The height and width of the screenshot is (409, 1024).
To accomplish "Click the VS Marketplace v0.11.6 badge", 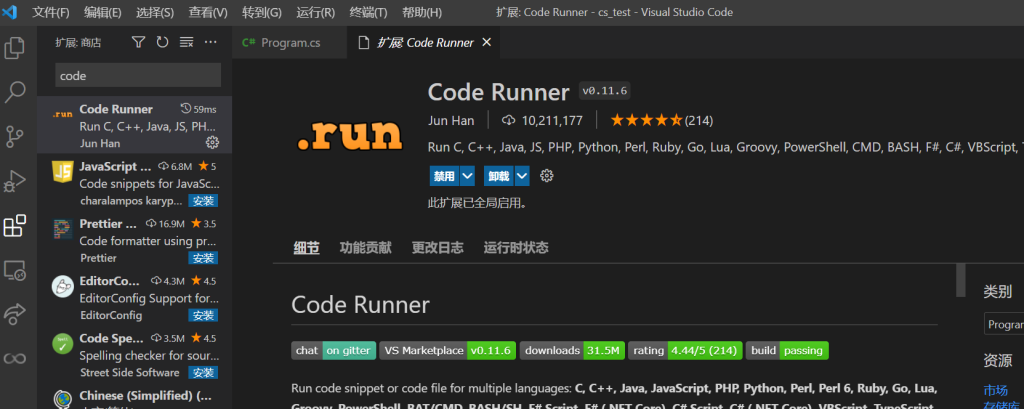I will [x=447, y=350].
